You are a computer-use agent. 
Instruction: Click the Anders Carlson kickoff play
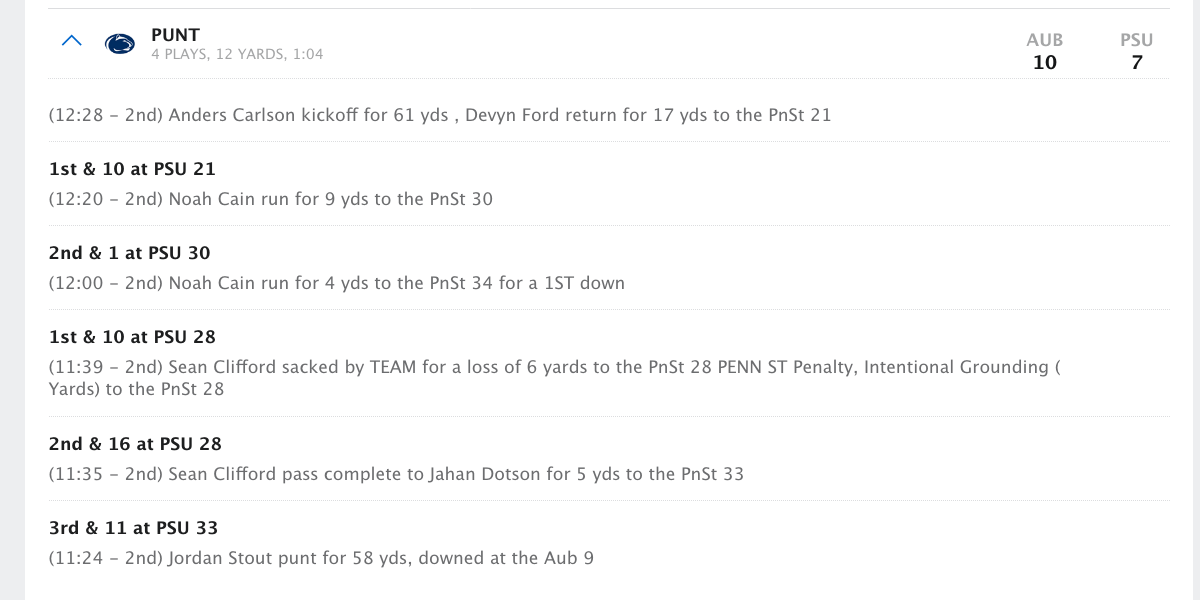coord(440,115)
